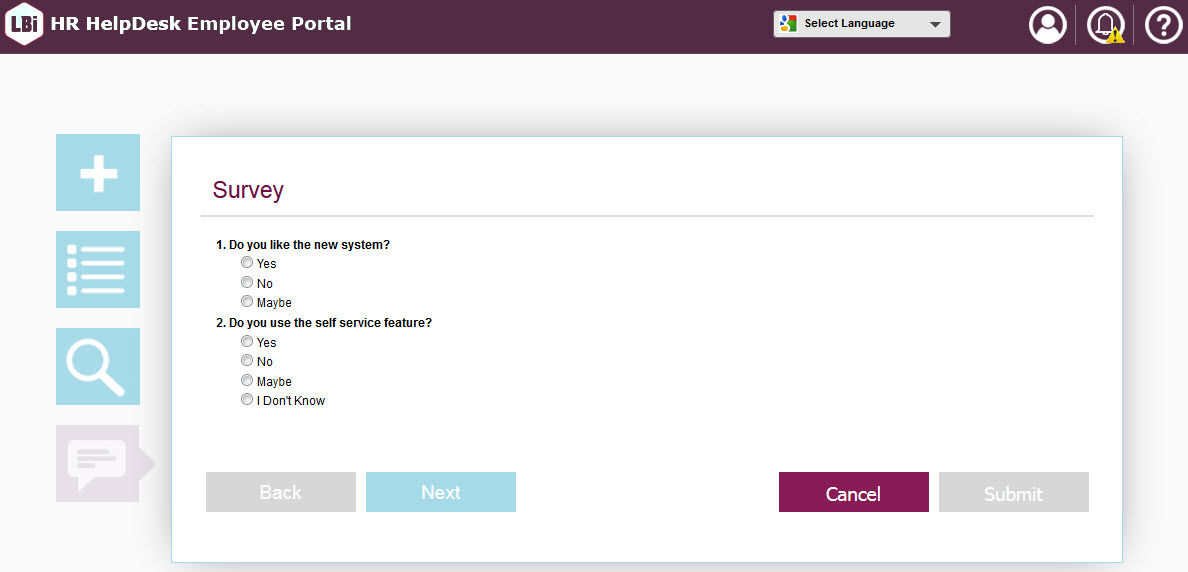1188x572 pixels.
Task: Click the Google logo in language selector
Action: 789,24
